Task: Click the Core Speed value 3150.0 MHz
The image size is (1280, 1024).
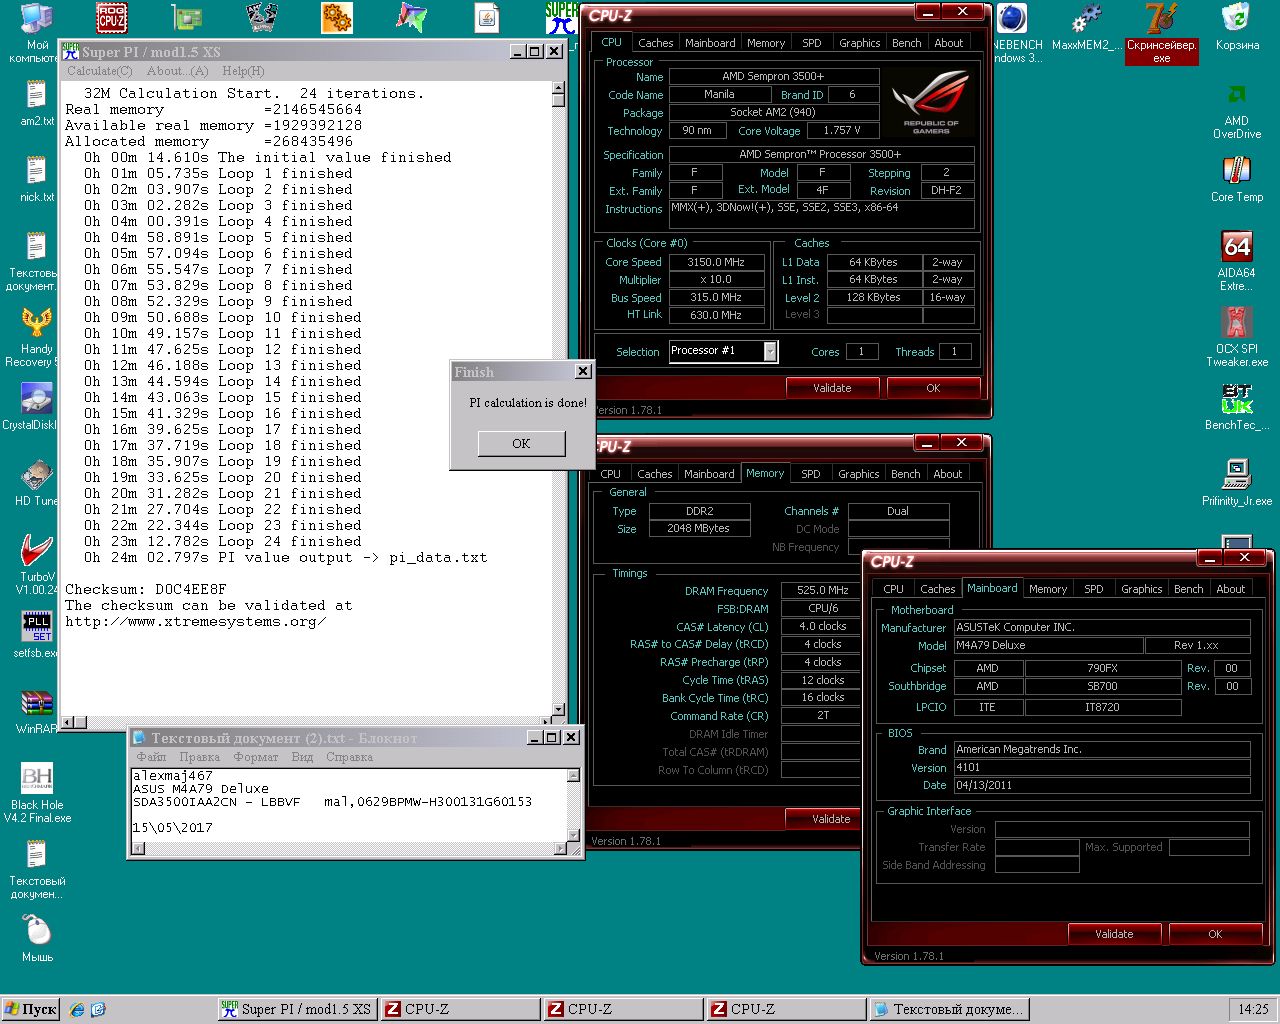Action: coord(716,262)
